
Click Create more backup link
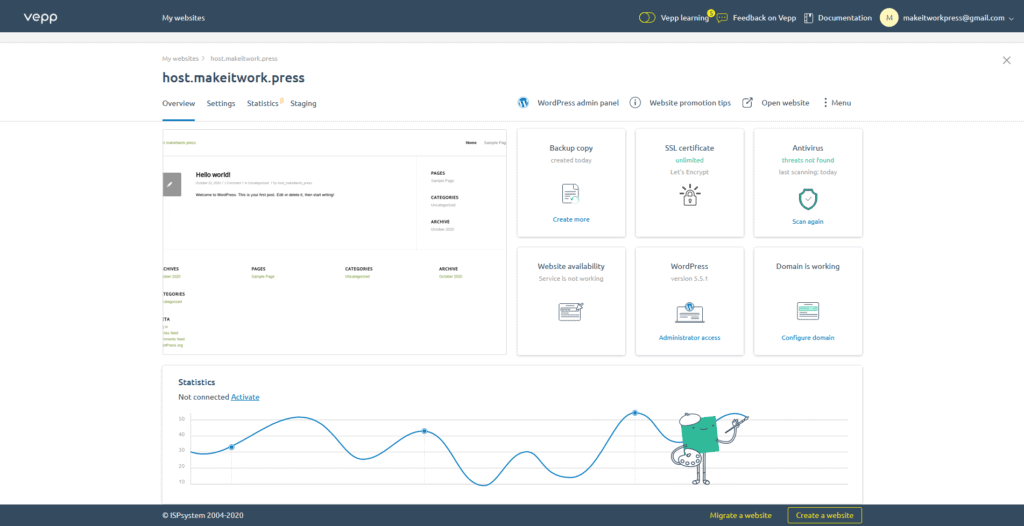click(x=571, y=220)
